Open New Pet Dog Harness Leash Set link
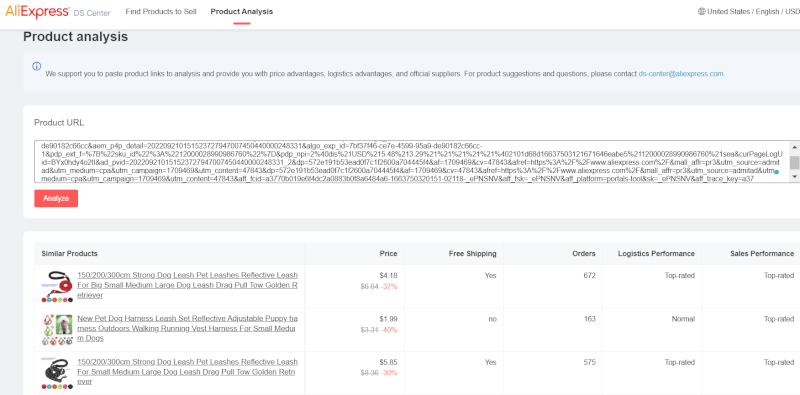The image size is (800, 395). pos(187,328)
